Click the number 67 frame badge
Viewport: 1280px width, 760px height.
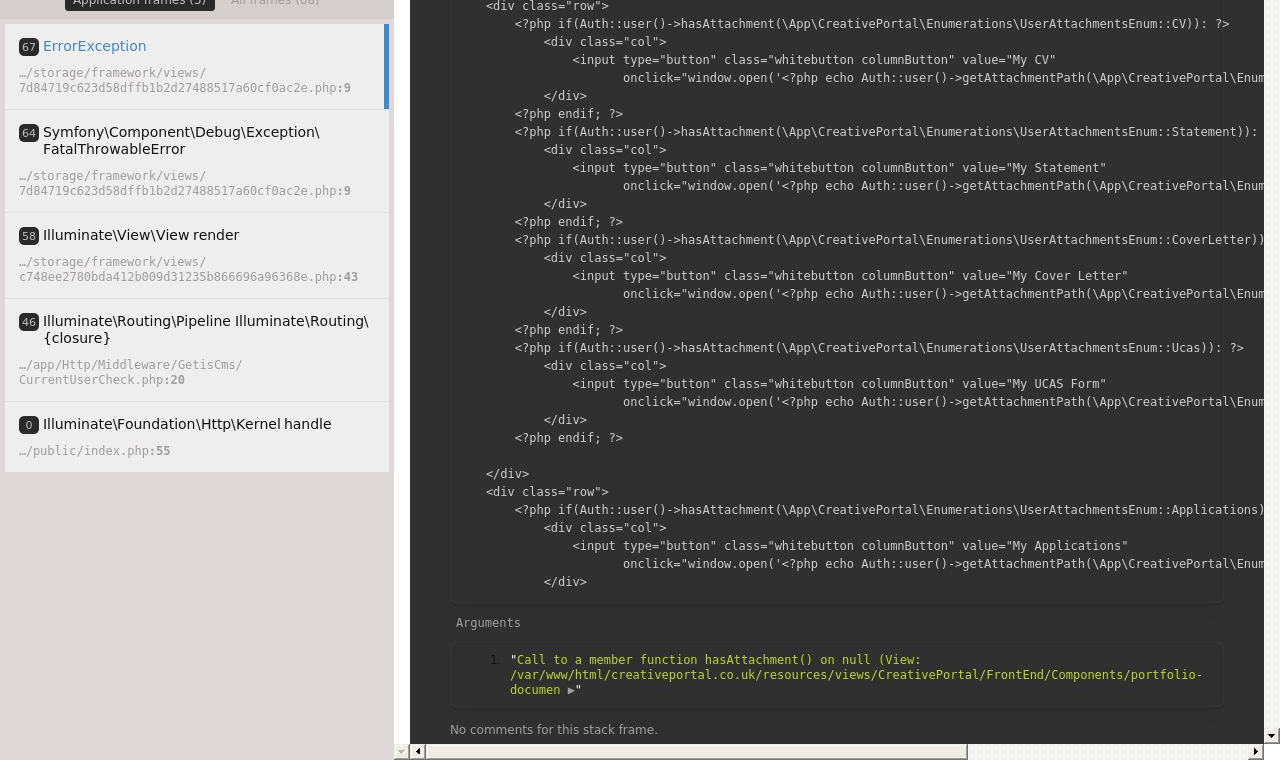point(29,47)
